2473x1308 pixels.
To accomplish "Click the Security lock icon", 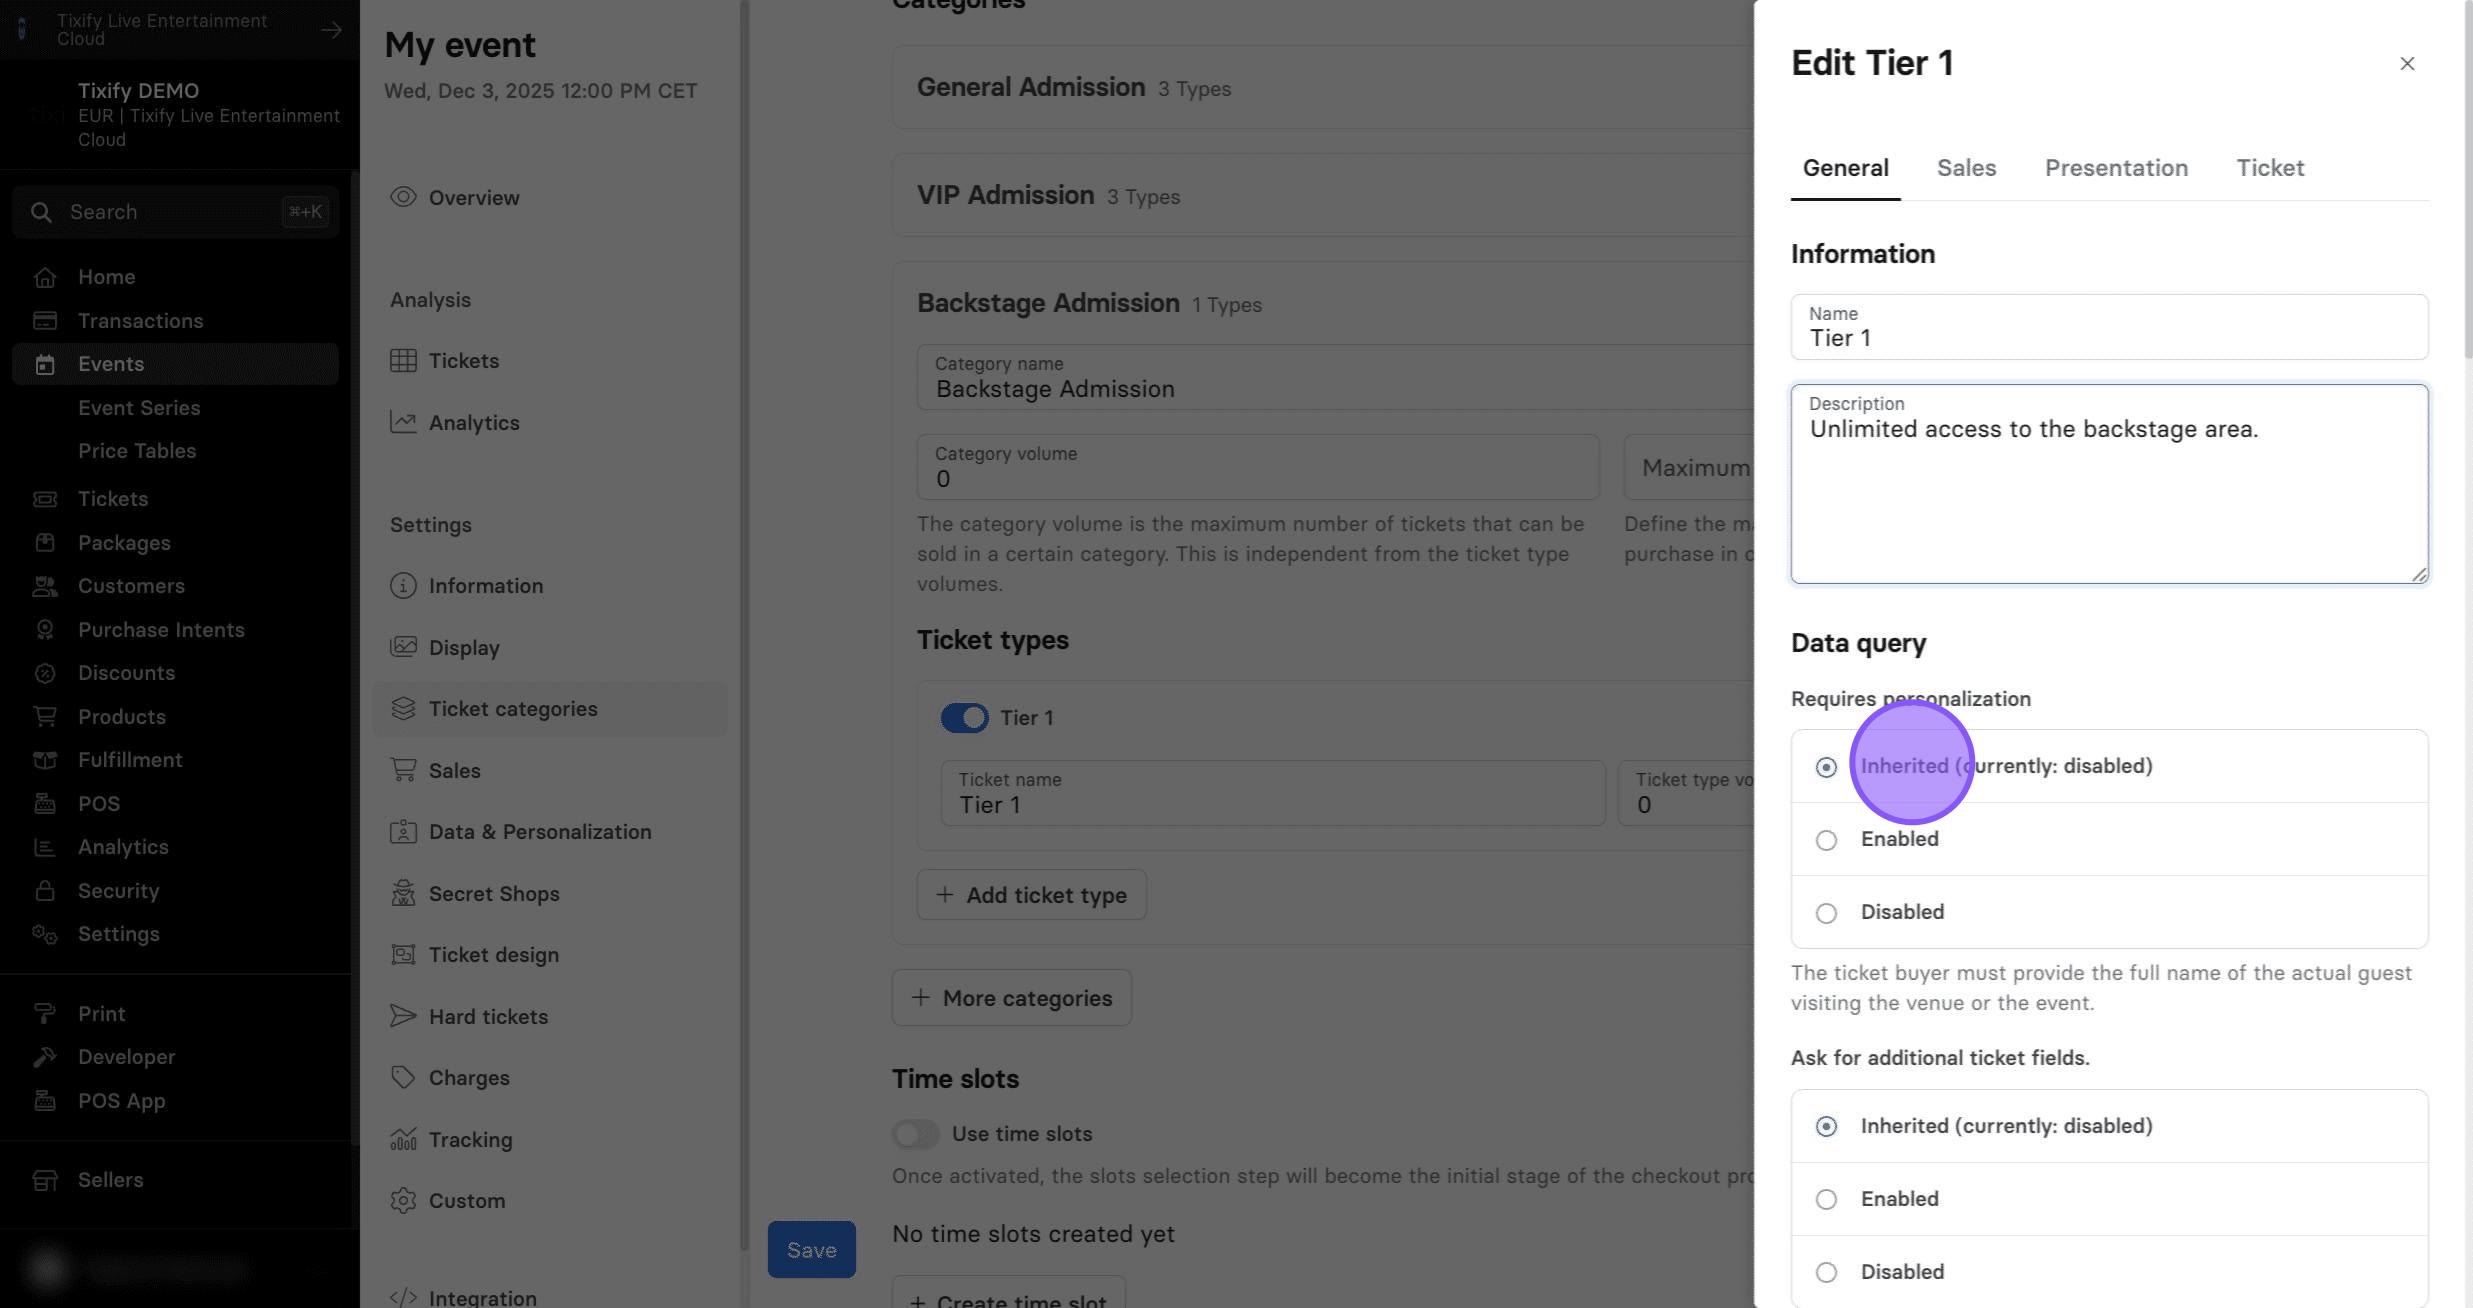I will click(x=44, y=891).
